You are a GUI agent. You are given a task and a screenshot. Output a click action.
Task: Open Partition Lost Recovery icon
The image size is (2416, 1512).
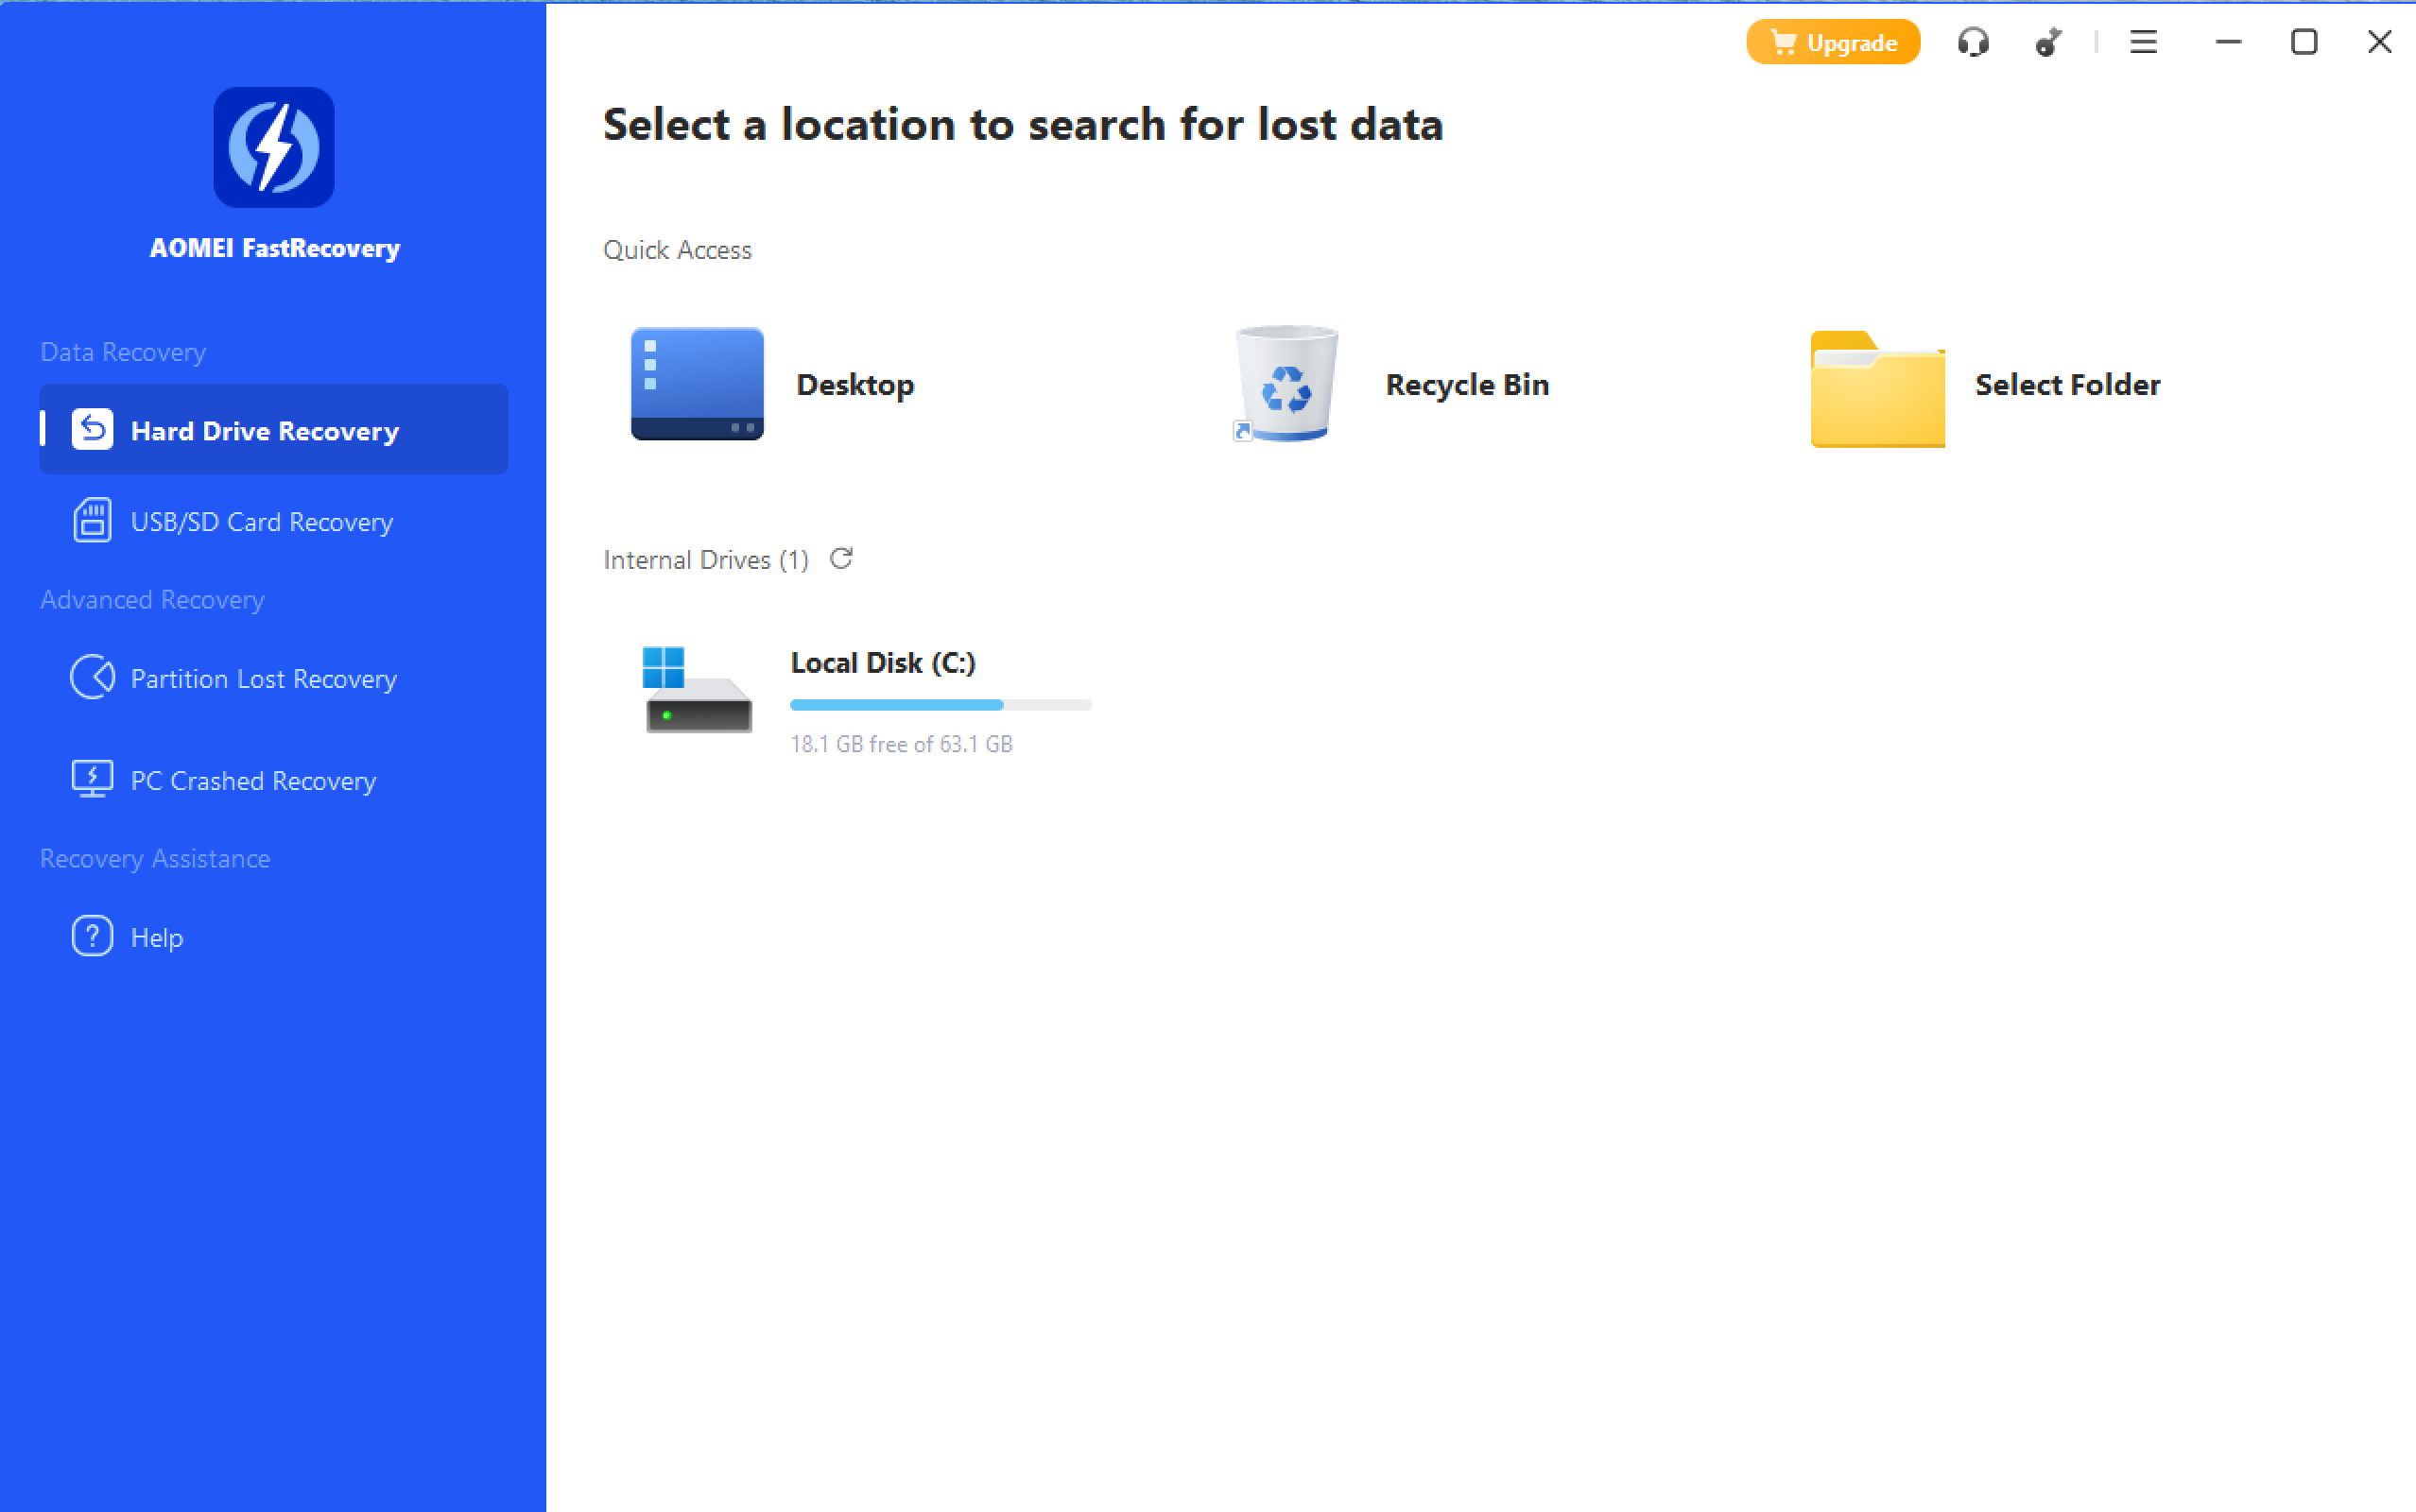(x=92, y=677)
